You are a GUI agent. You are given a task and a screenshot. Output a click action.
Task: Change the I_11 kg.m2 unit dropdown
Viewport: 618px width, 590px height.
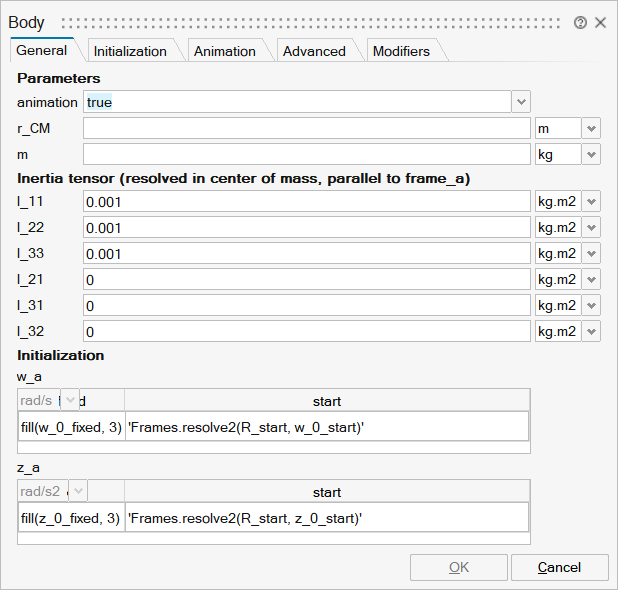point(591,202)
